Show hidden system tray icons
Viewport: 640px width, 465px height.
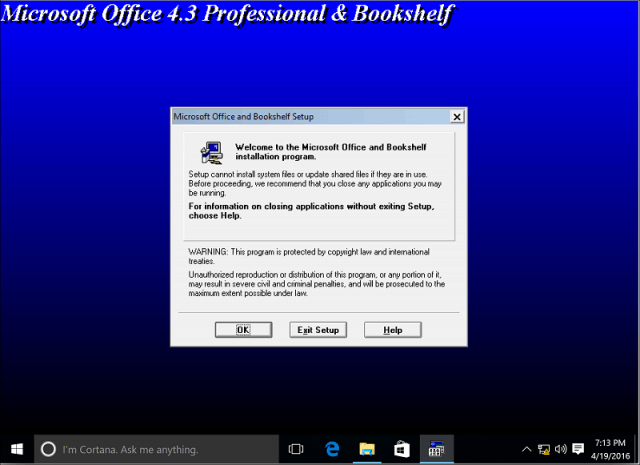click(x=527, y=449)
